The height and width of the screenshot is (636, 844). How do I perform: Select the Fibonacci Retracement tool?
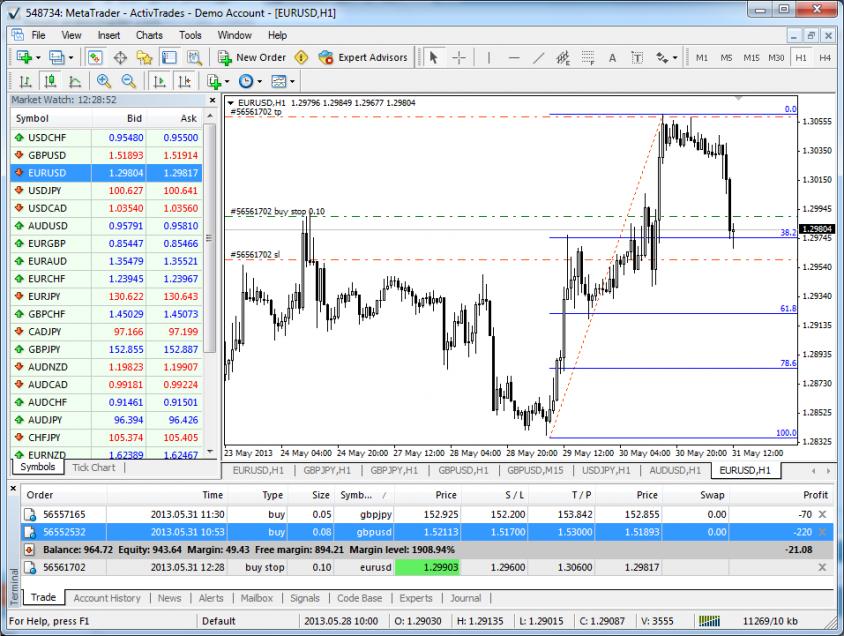point(588,58)
